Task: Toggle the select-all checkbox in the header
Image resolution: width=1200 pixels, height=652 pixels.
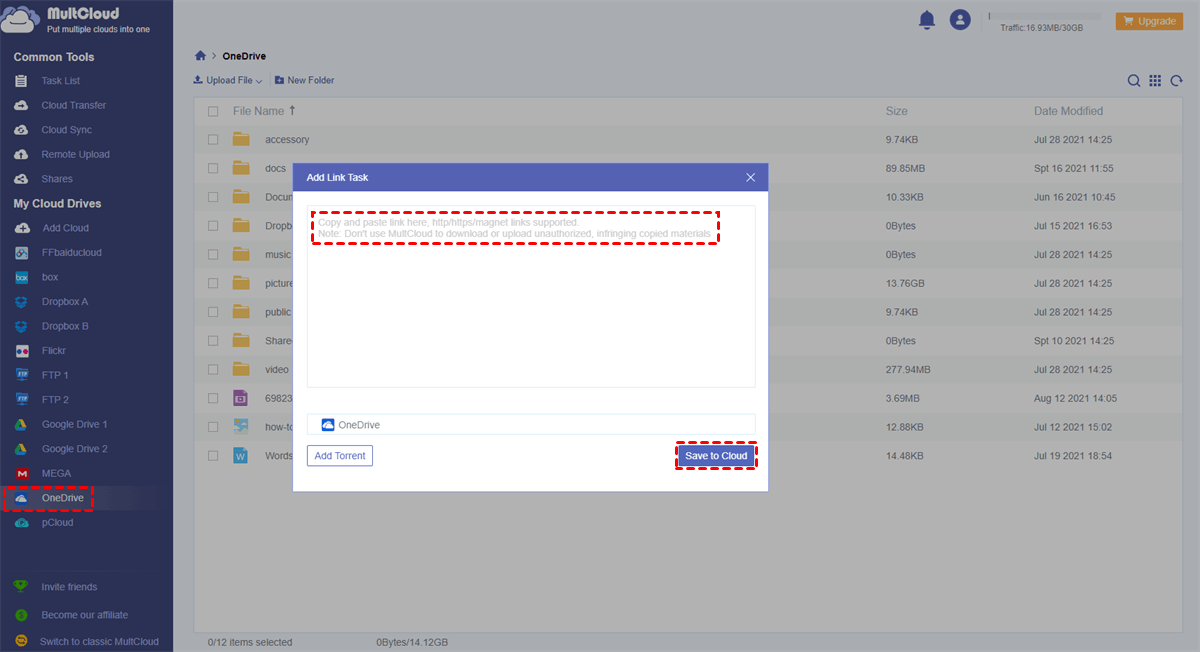Action: pyautogui.click(x=212, y=111)
